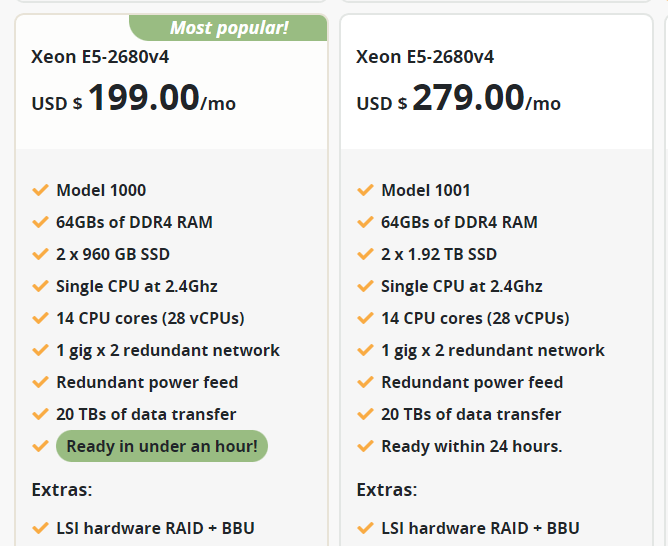Click right plan's LSI hardware RAID checkmark
This screenshot has height=546, width=668.
point(365,528)
